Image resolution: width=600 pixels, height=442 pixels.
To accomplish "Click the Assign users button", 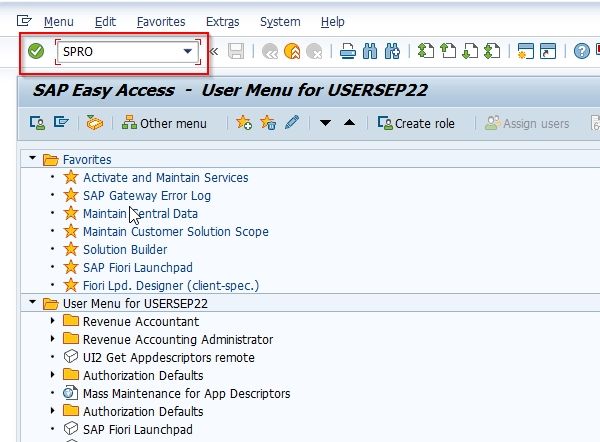I will (x=527, y=123).
